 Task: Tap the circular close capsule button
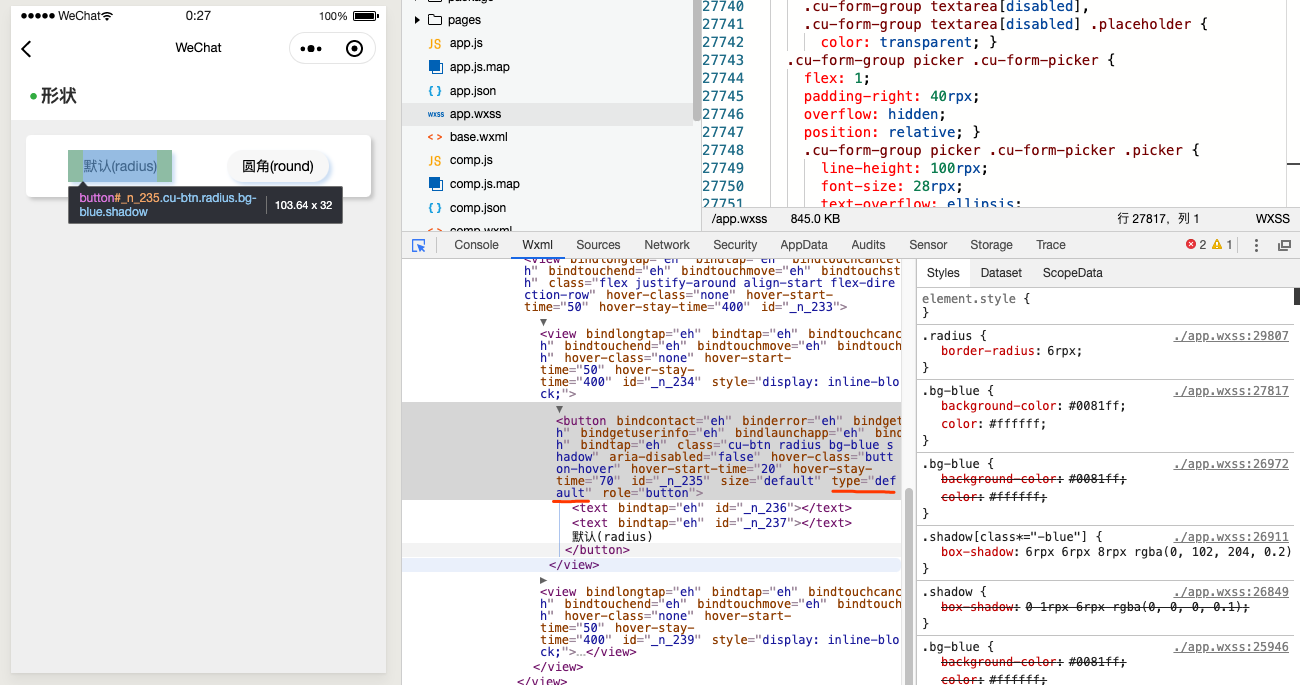pos(354,48)
